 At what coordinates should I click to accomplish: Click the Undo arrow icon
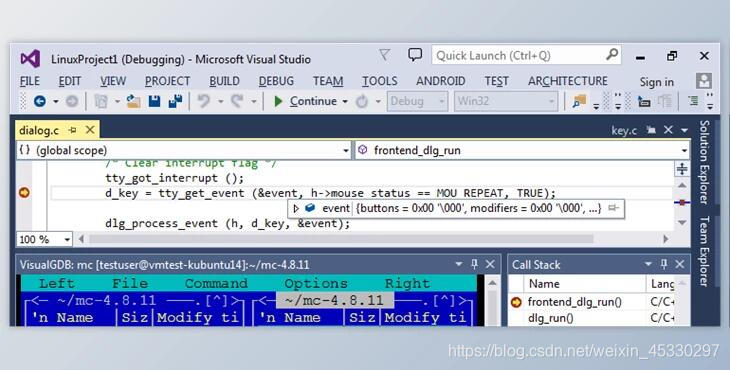[x=203, y=101]
